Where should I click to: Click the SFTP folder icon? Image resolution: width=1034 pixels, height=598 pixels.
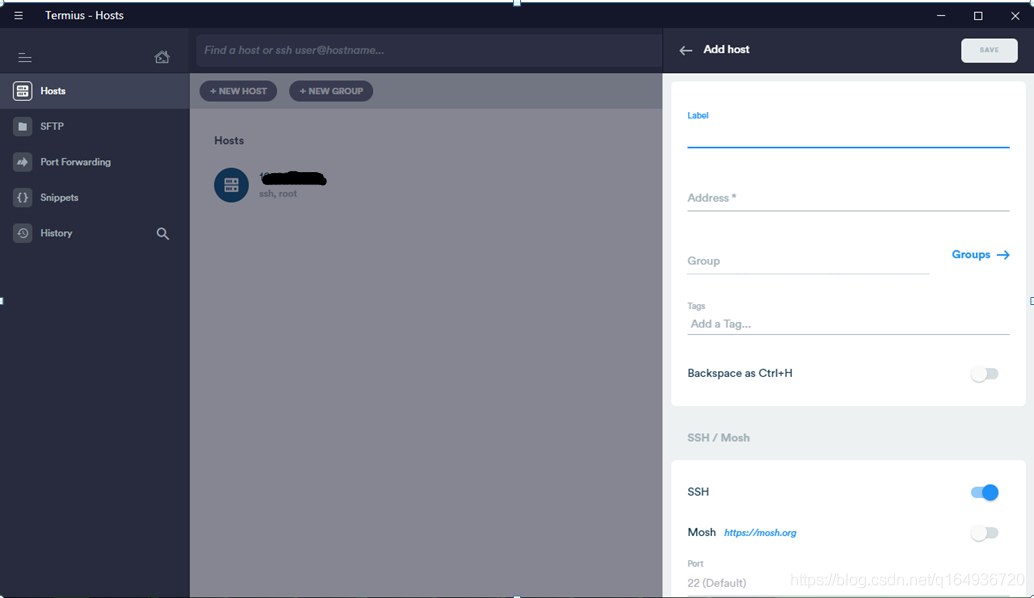coord(22,126)
